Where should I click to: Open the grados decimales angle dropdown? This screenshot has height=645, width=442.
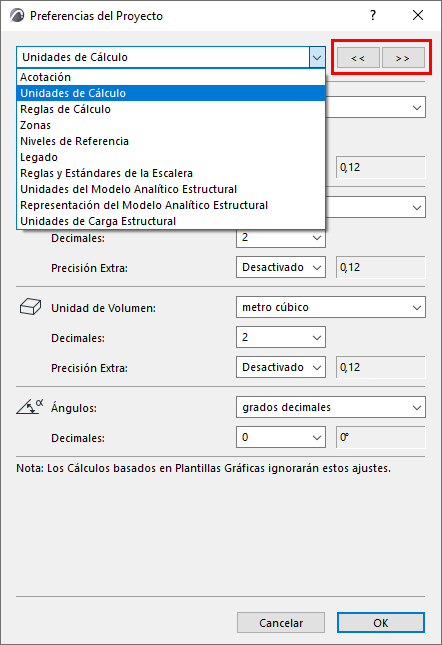tap(331, 407)
